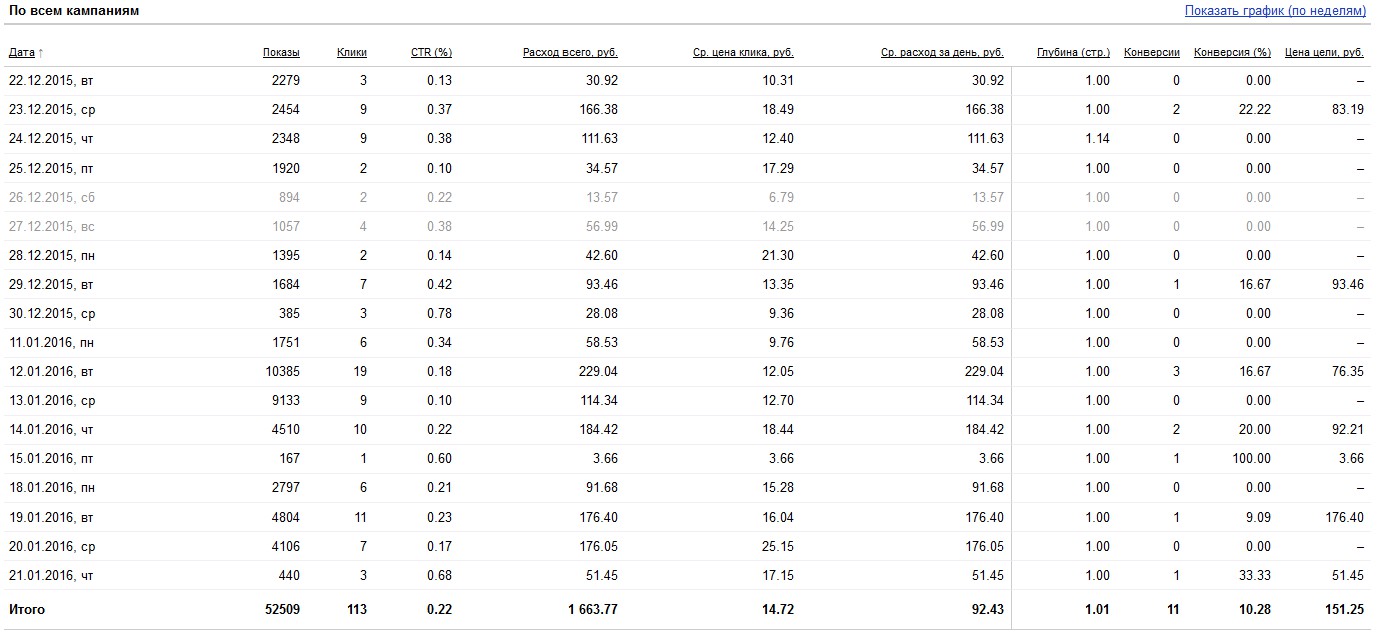Sort by 'Конверсия (%)' column header
Screen dimensions: 1393x636
pyautogui.click(x=1232, y=52)
